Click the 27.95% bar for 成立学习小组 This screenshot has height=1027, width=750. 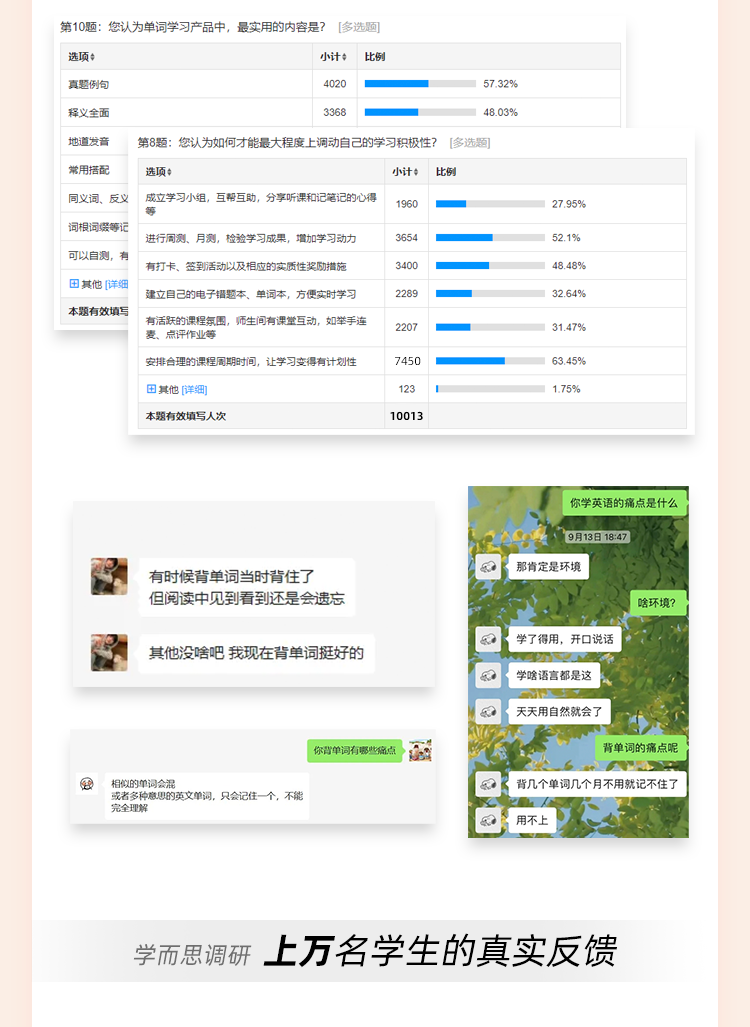(490, 204)
